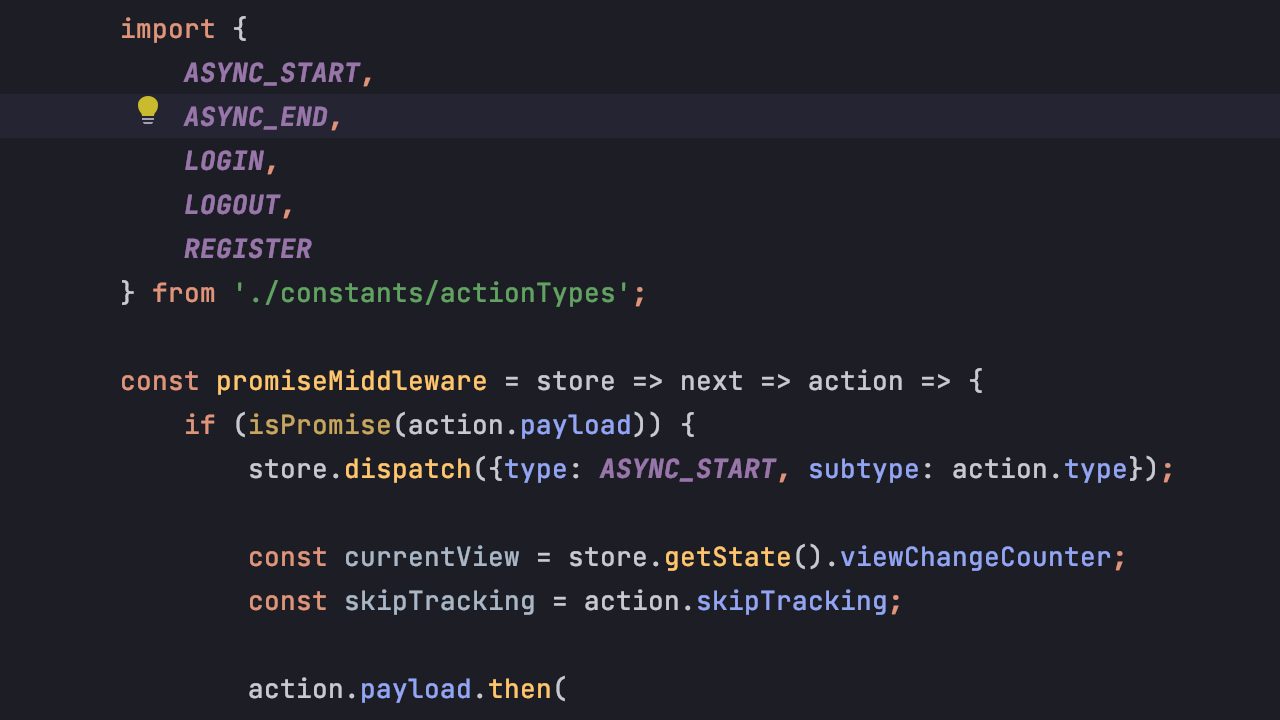Click the isPromise function call
The image size is (1280, 720).
320,425
